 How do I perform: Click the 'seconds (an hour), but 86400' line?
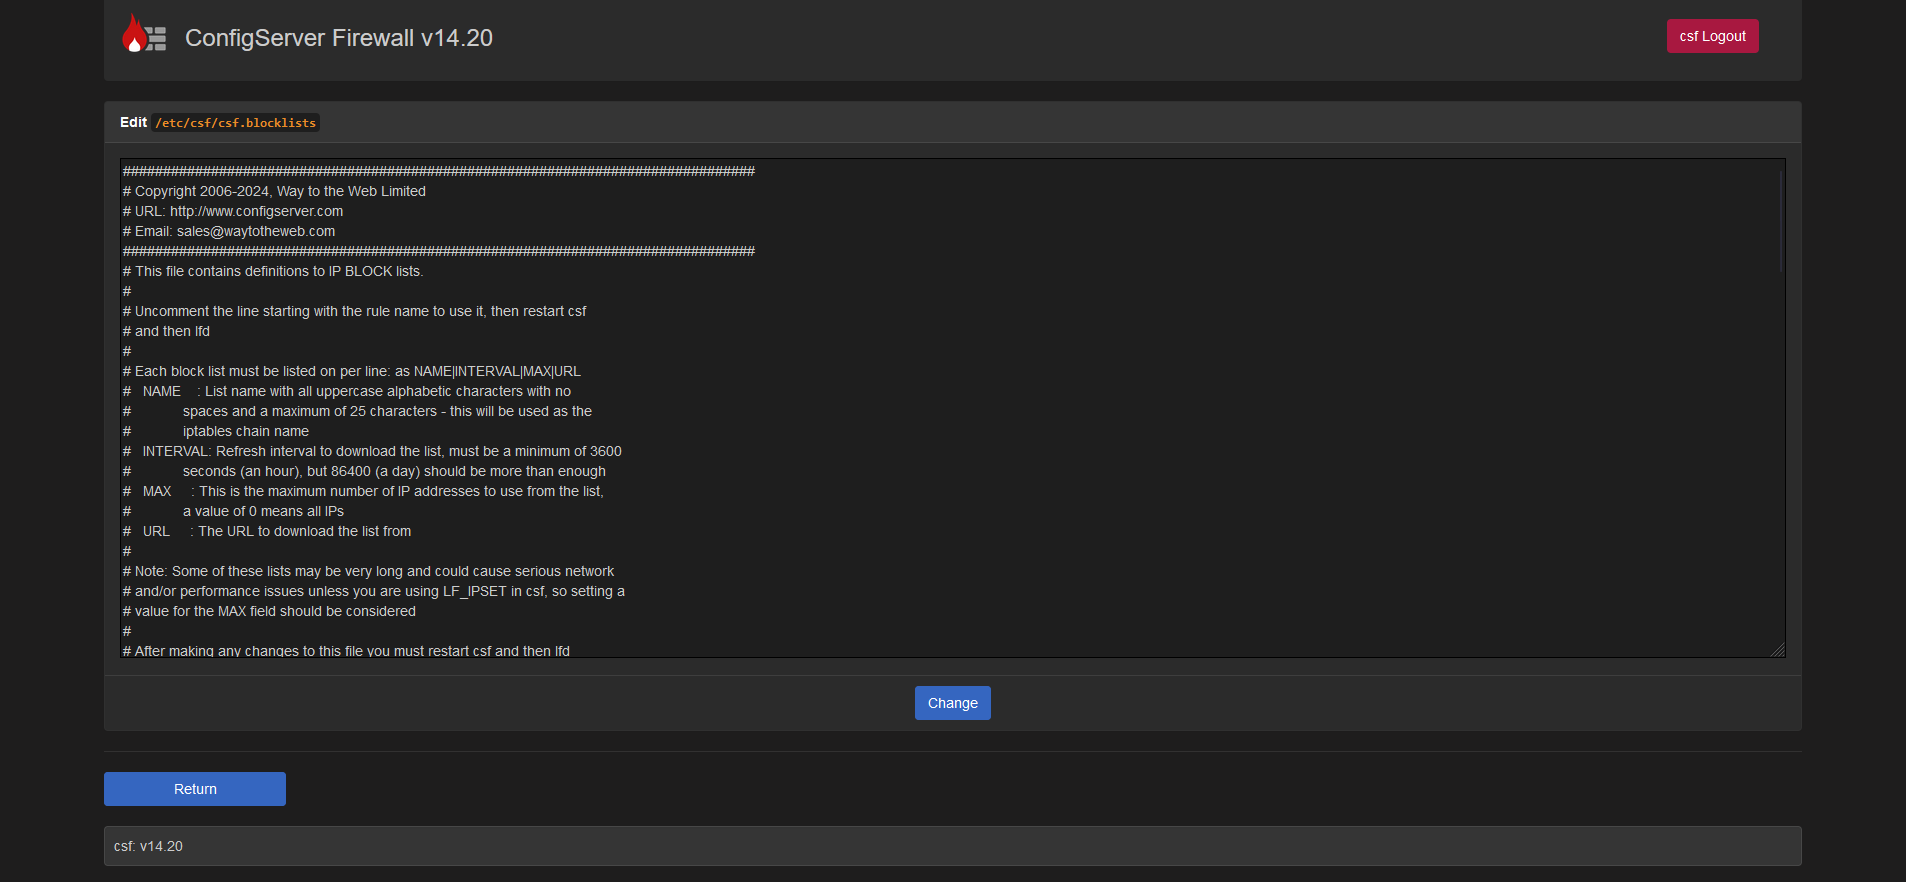pyautogui.click(x=364, y=471)
